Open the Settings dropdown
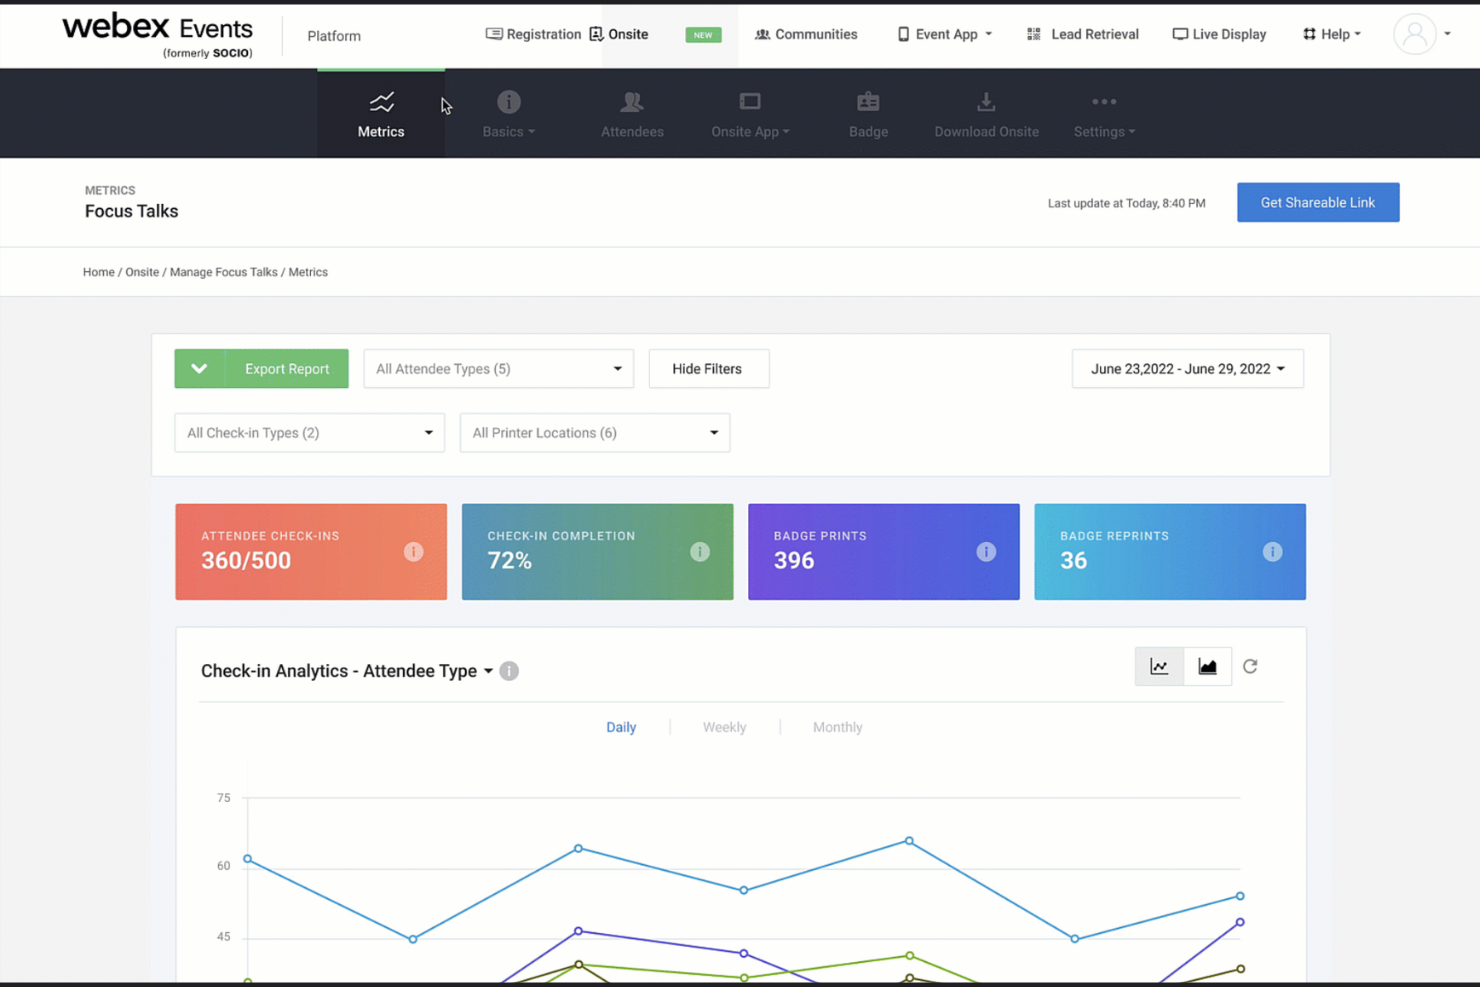 (1104, 114)
